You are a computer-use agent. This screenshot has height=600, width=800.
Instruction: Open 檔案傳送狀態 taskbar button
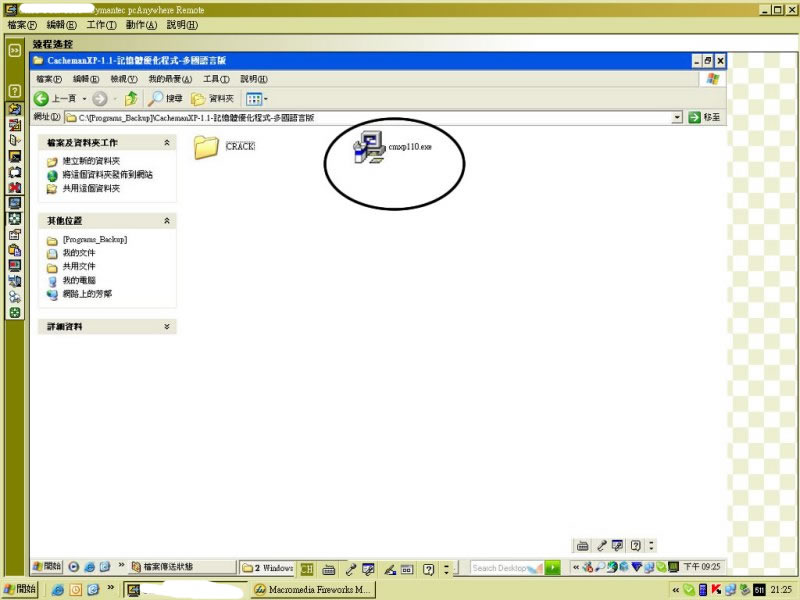(182, 567)
